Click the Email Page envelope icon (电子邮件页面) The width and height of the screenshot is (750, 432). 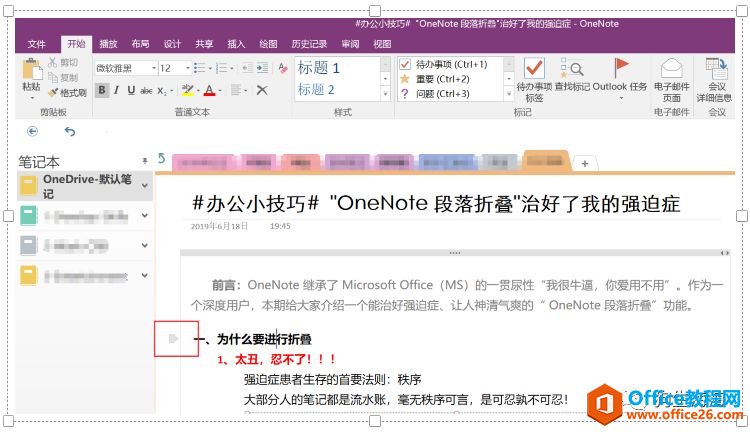click(671, 68)
